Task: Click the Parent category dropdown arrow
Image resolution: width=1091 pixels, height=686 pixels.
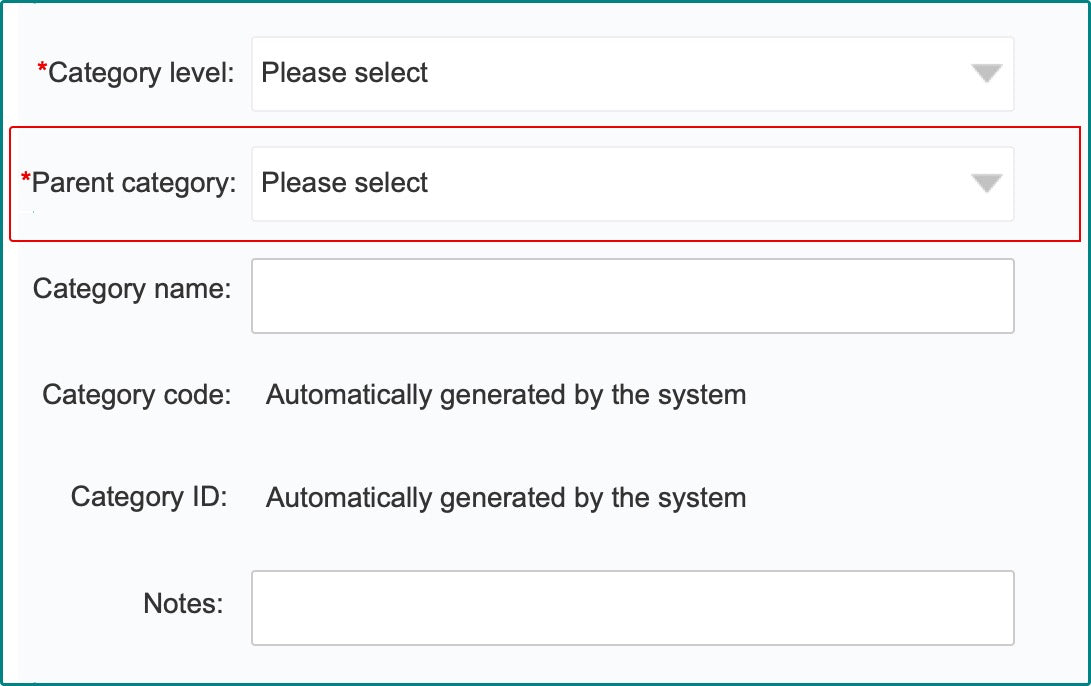Action: 986,183
